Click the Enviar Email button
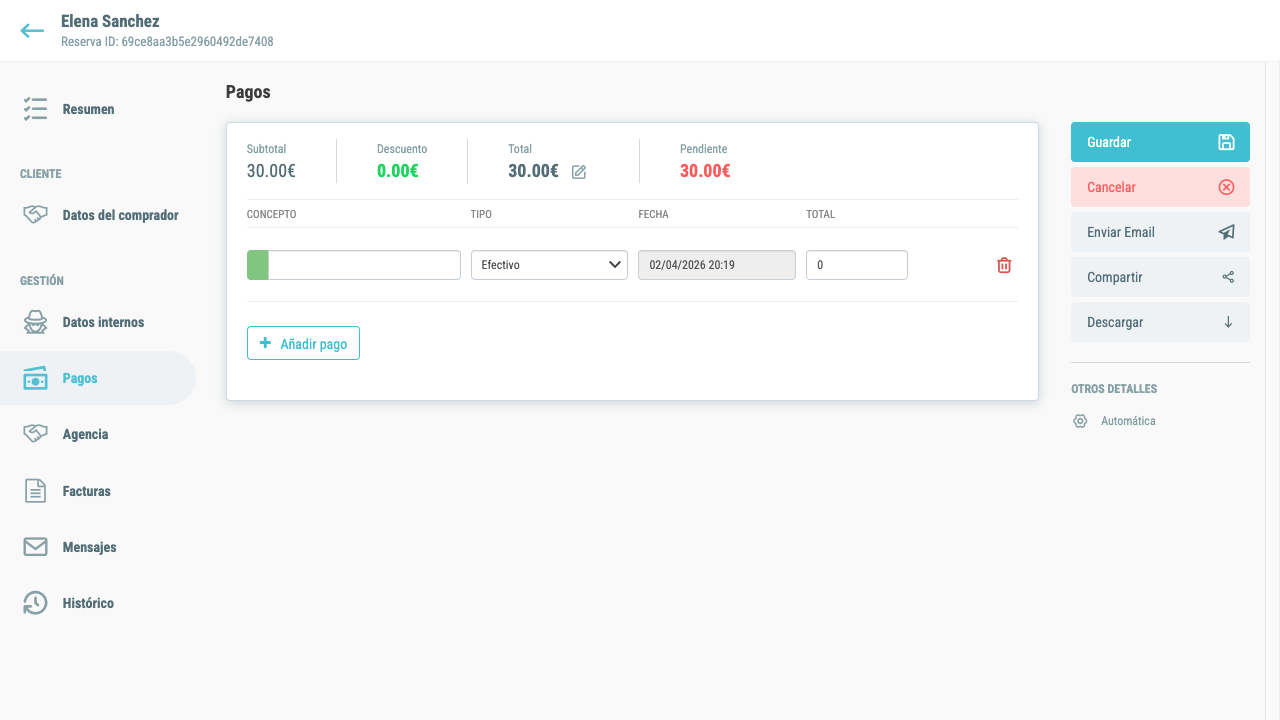 click(1160, 232)
